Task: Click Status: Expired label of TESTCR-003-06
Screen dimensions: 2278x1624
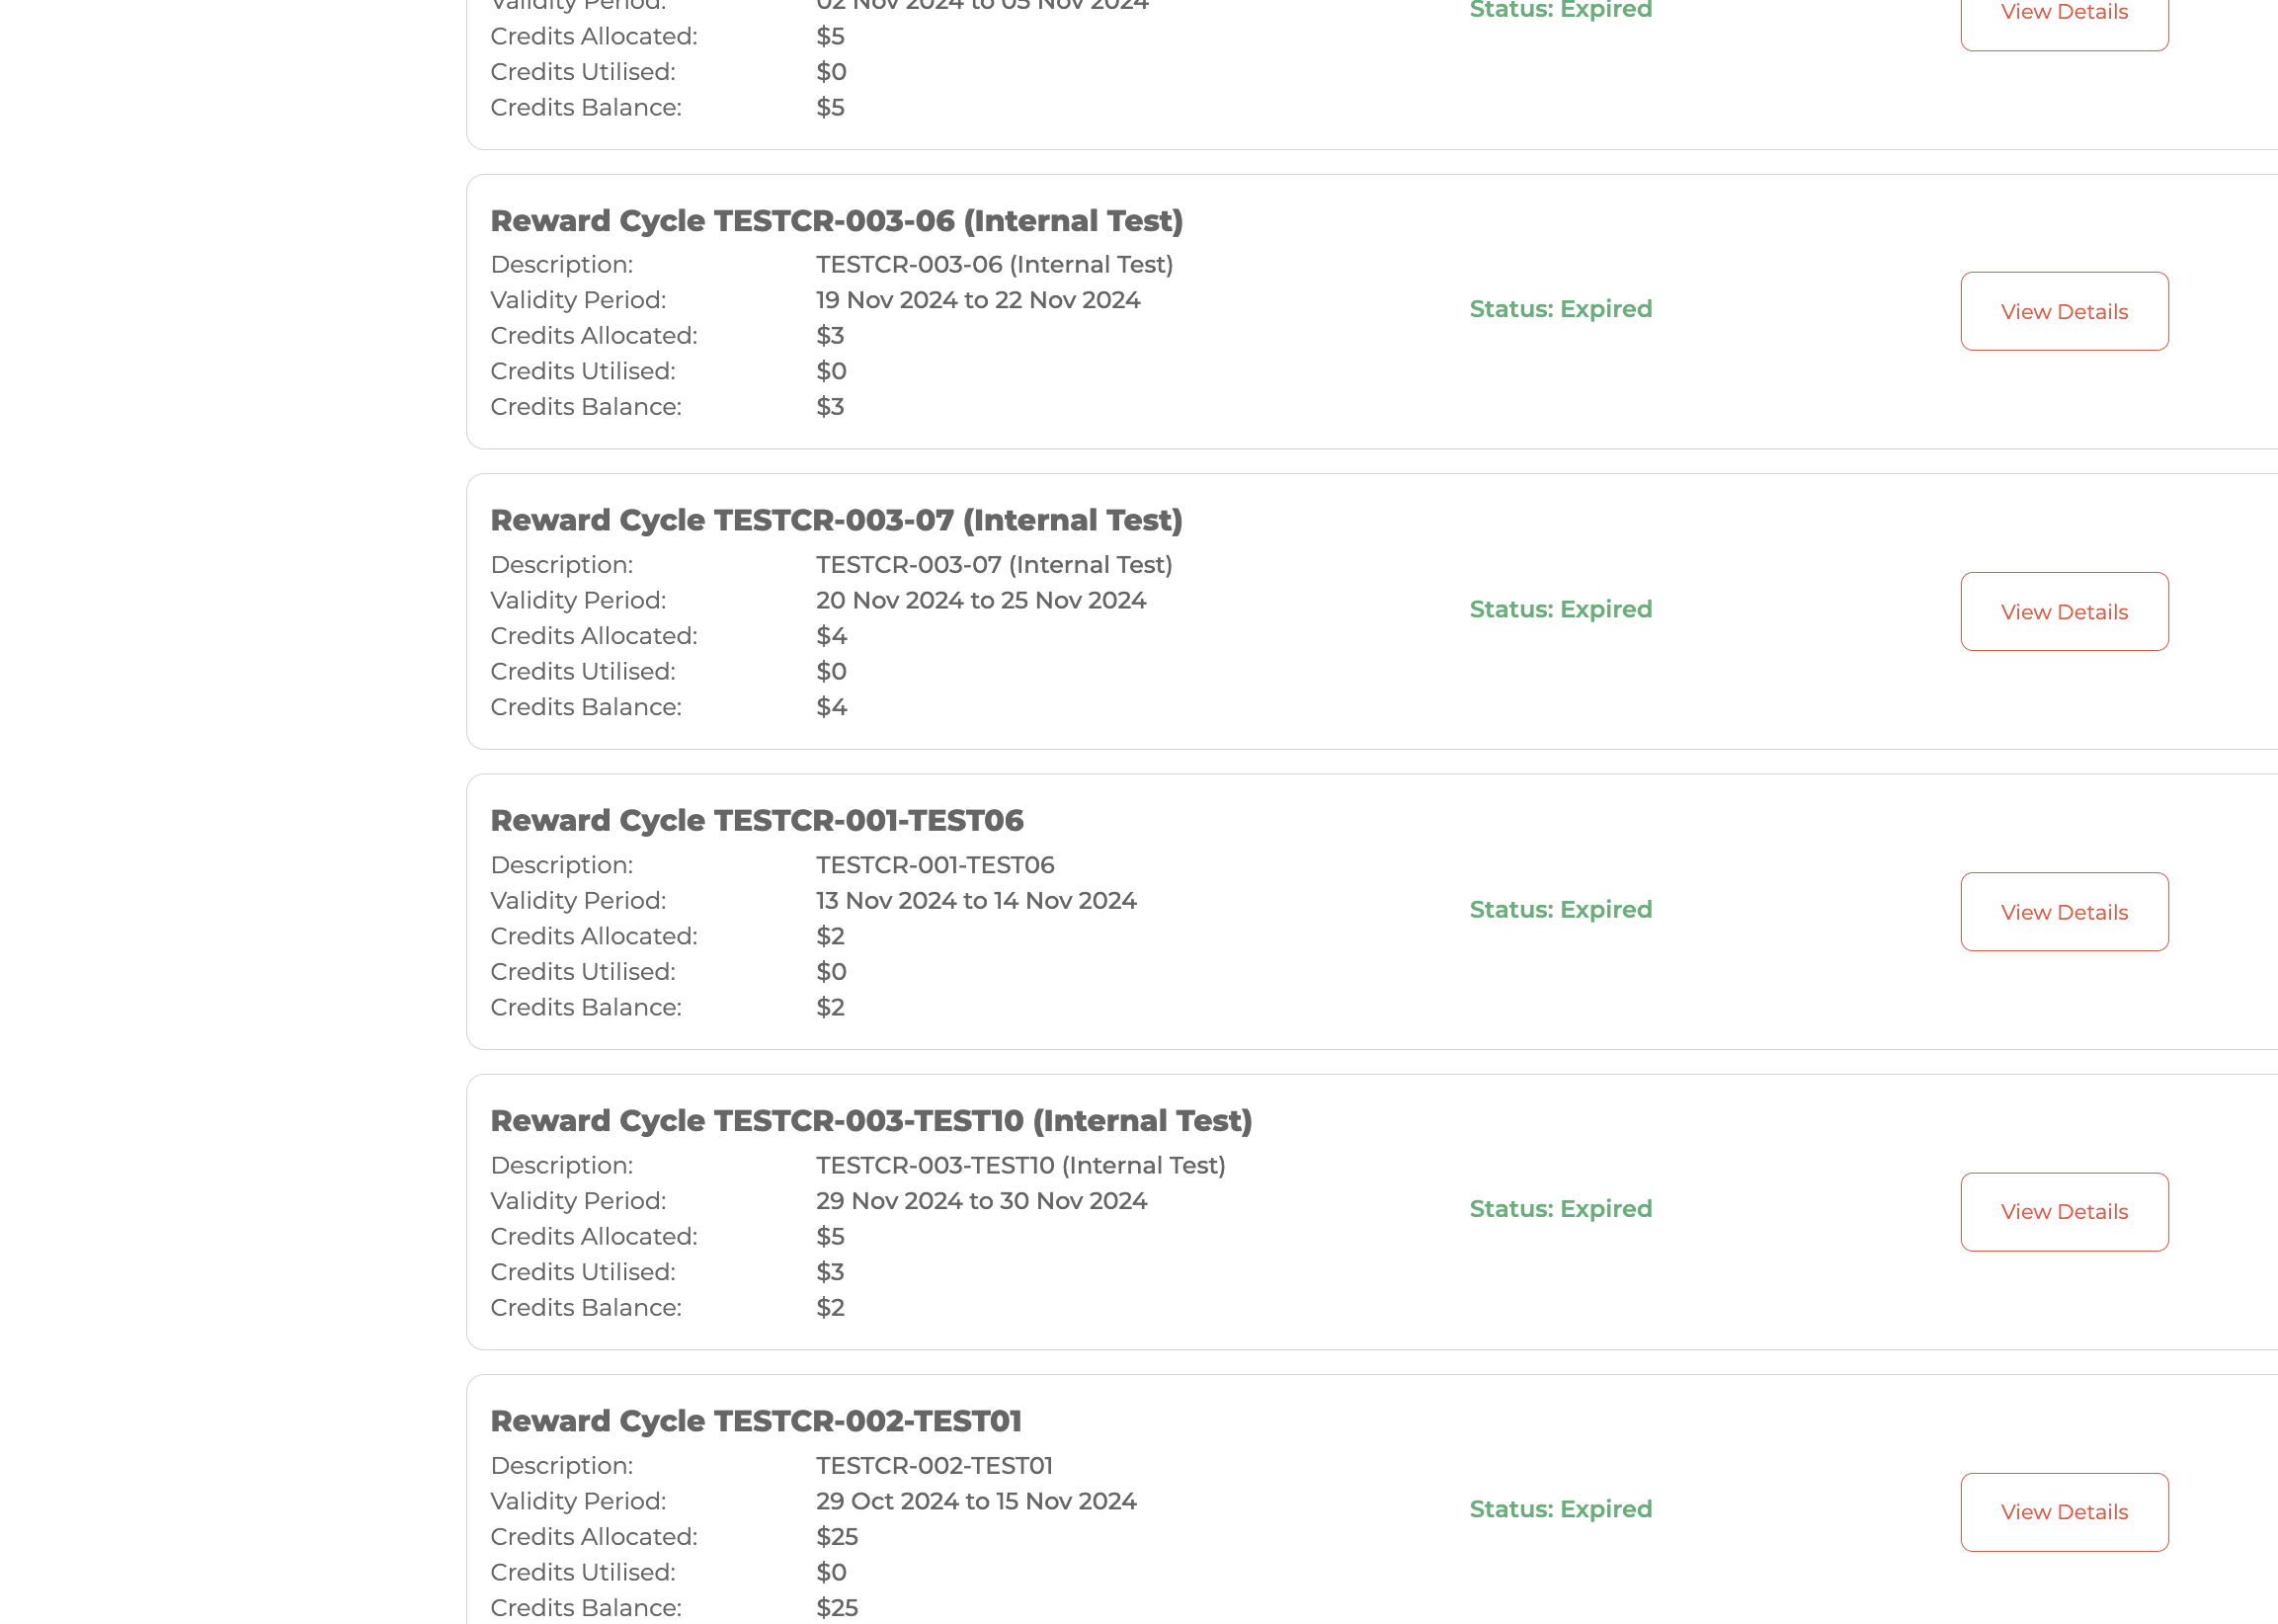Action: click(x=1560, y=309)
